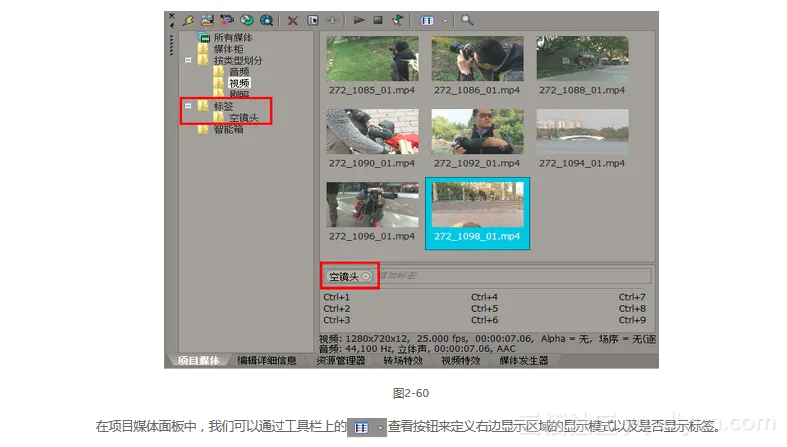Click the video info line starting 视频: 1280x720x12

(x=487, y=339)
